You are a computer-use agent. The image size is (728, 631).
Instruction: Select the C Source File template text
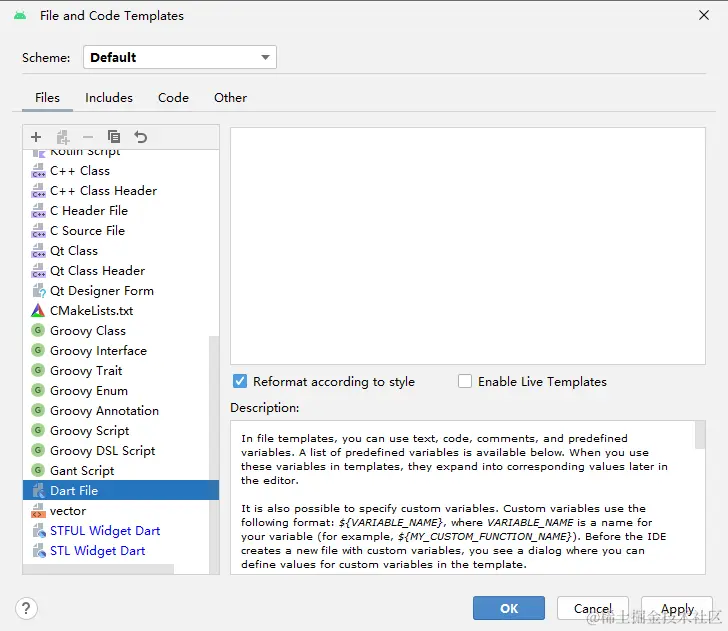(87, 231)
